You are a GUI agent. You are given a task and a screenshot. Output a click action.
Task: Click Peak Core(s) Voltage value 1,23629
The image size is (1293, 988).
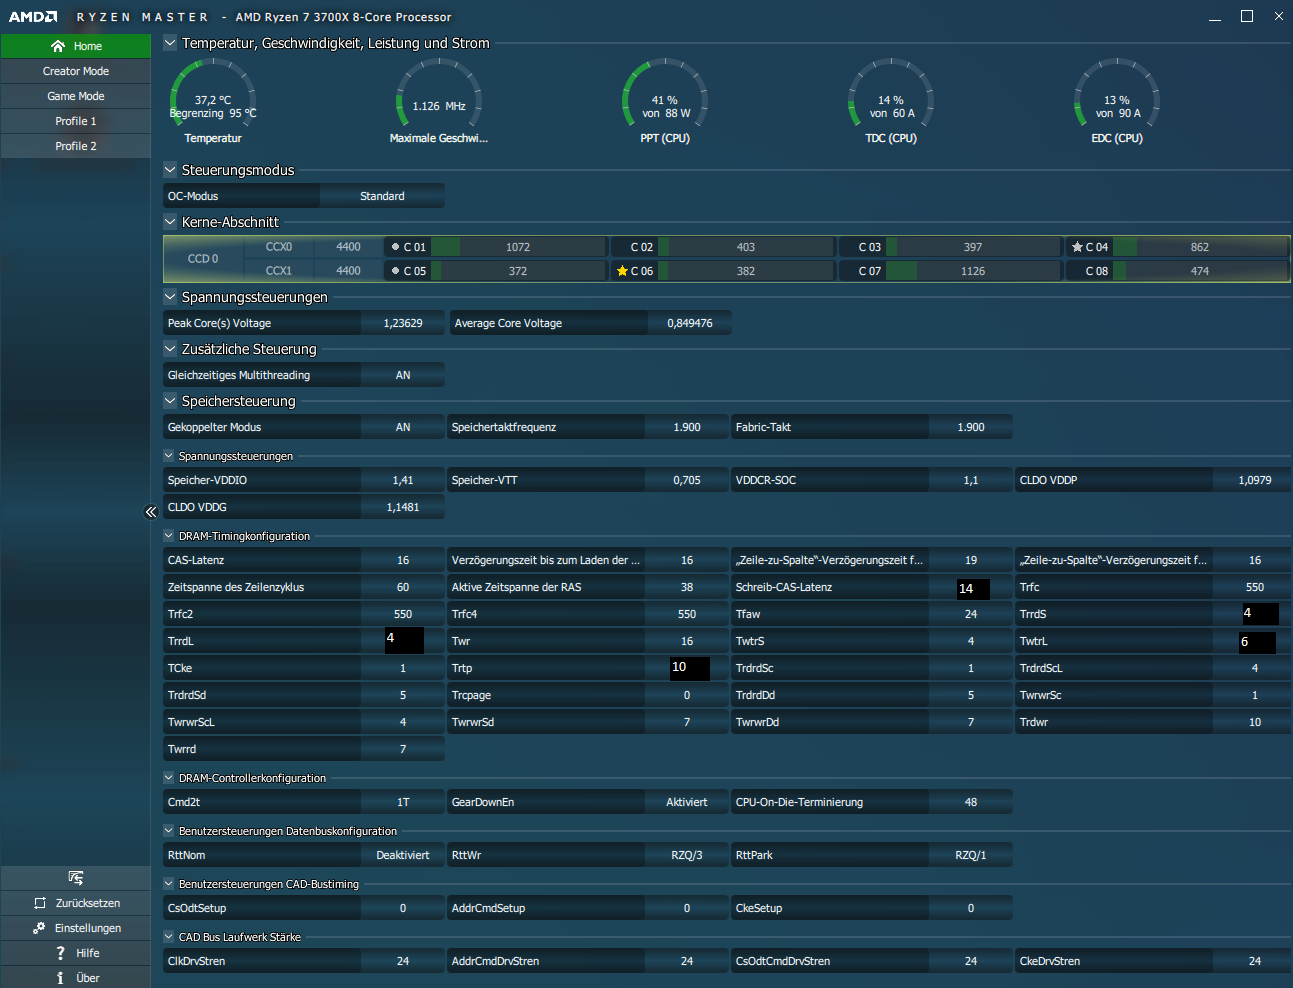click(x=403, y=323)
